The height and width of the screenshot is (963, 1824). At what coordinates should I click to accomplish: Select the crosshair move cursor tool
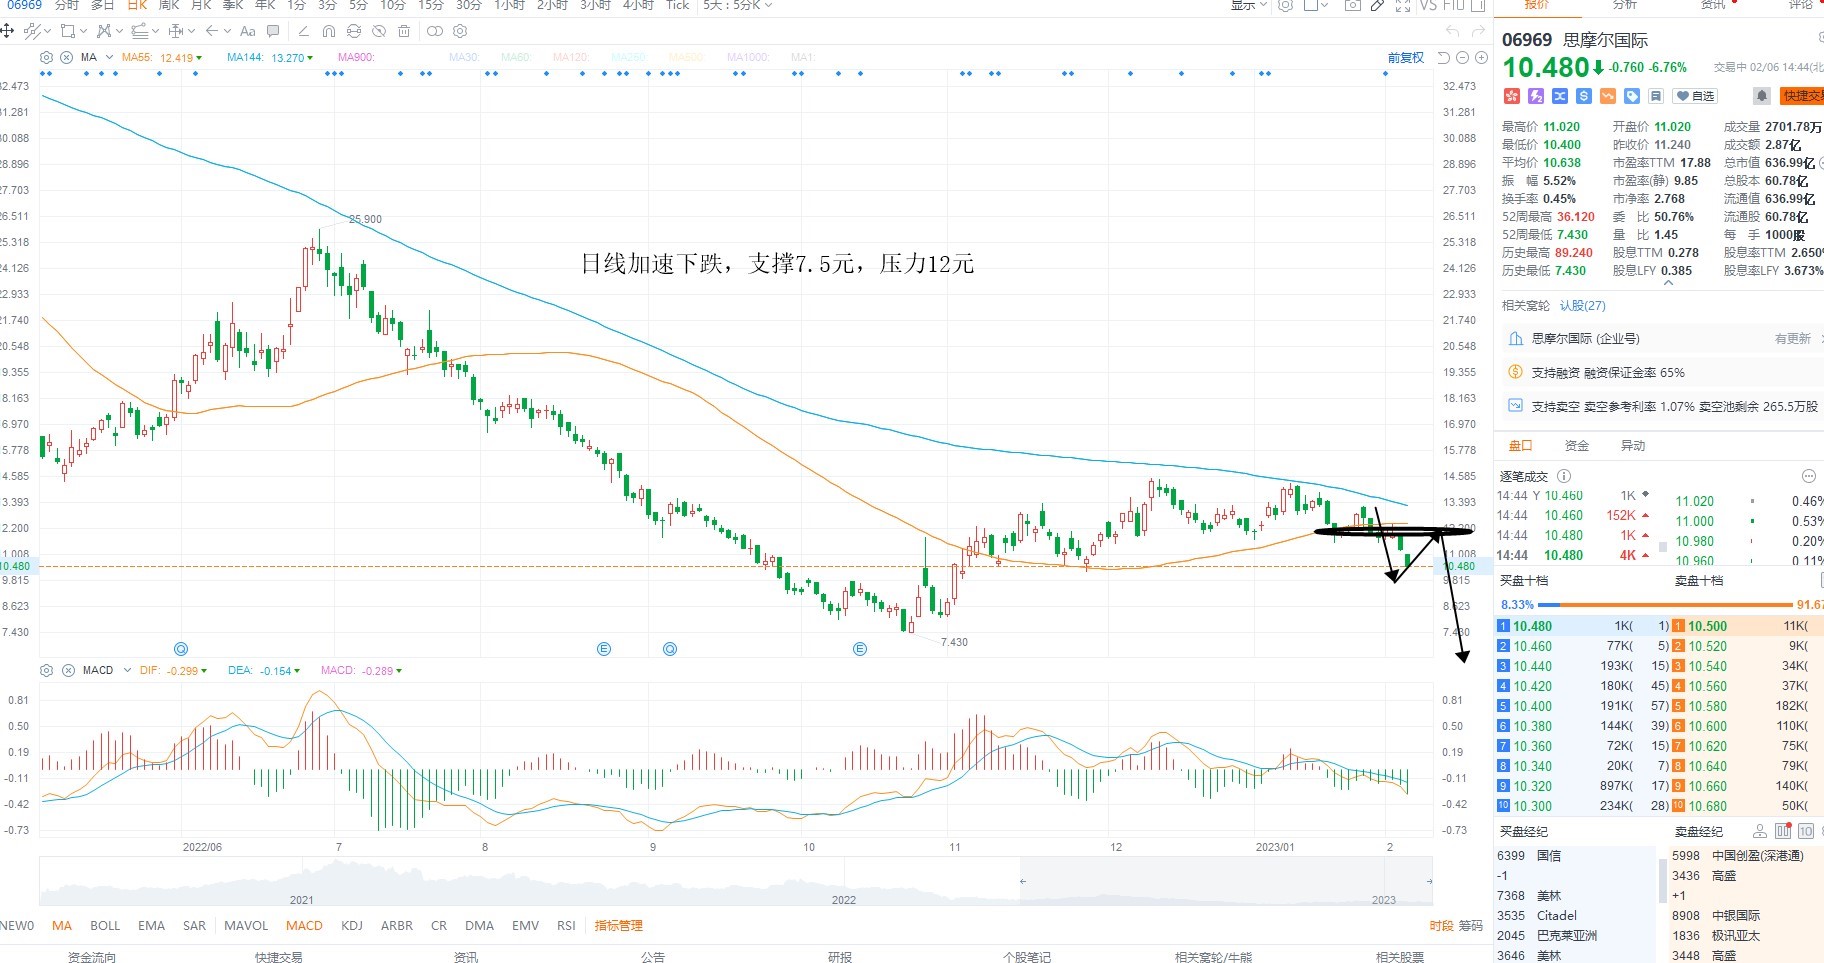click(x=8, y=31)
